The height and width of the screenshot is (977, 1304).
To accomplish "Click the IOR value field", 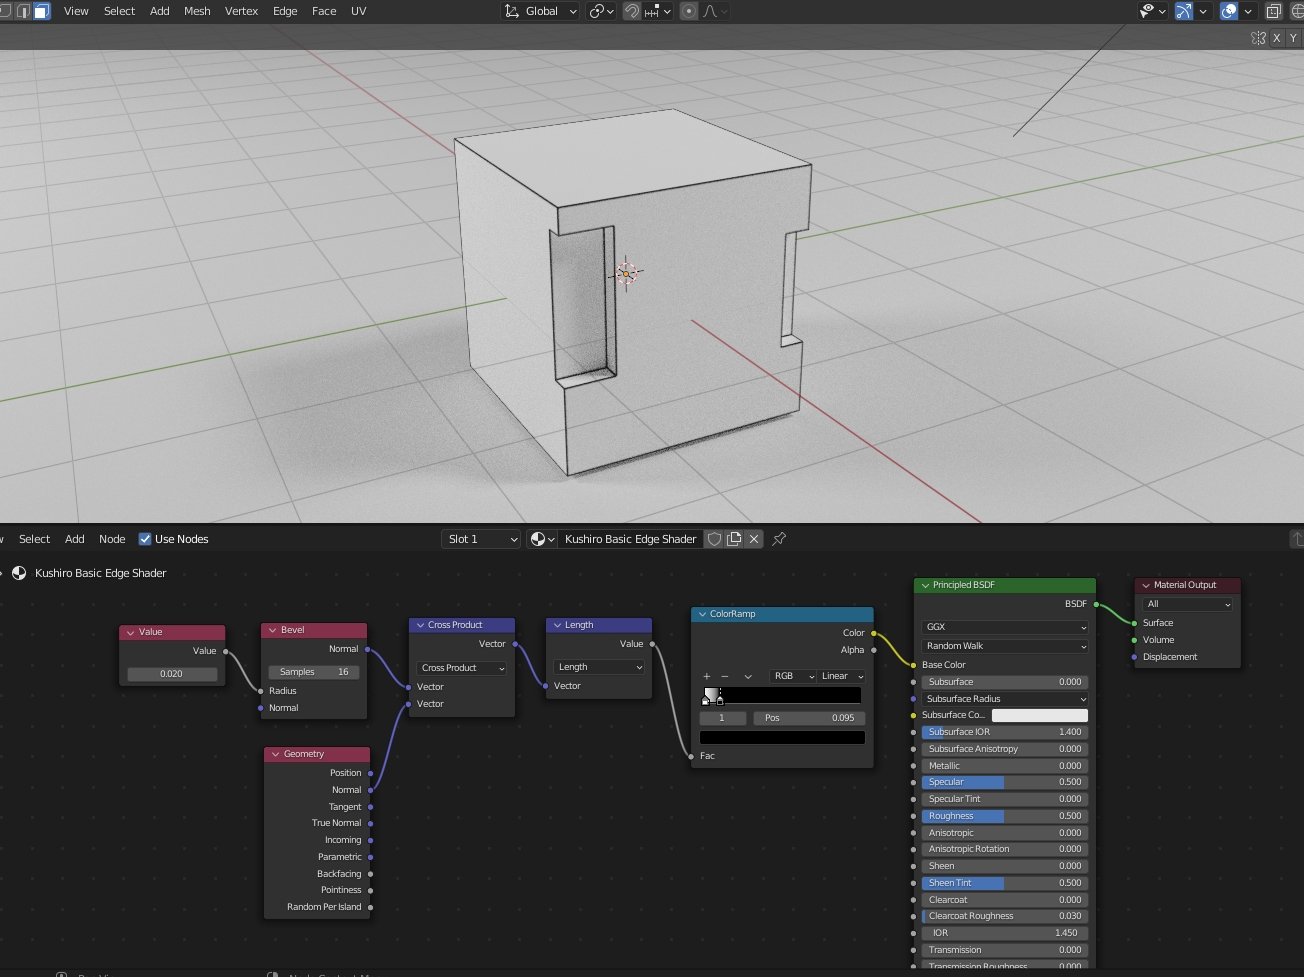I will (x=1004, y=933).
